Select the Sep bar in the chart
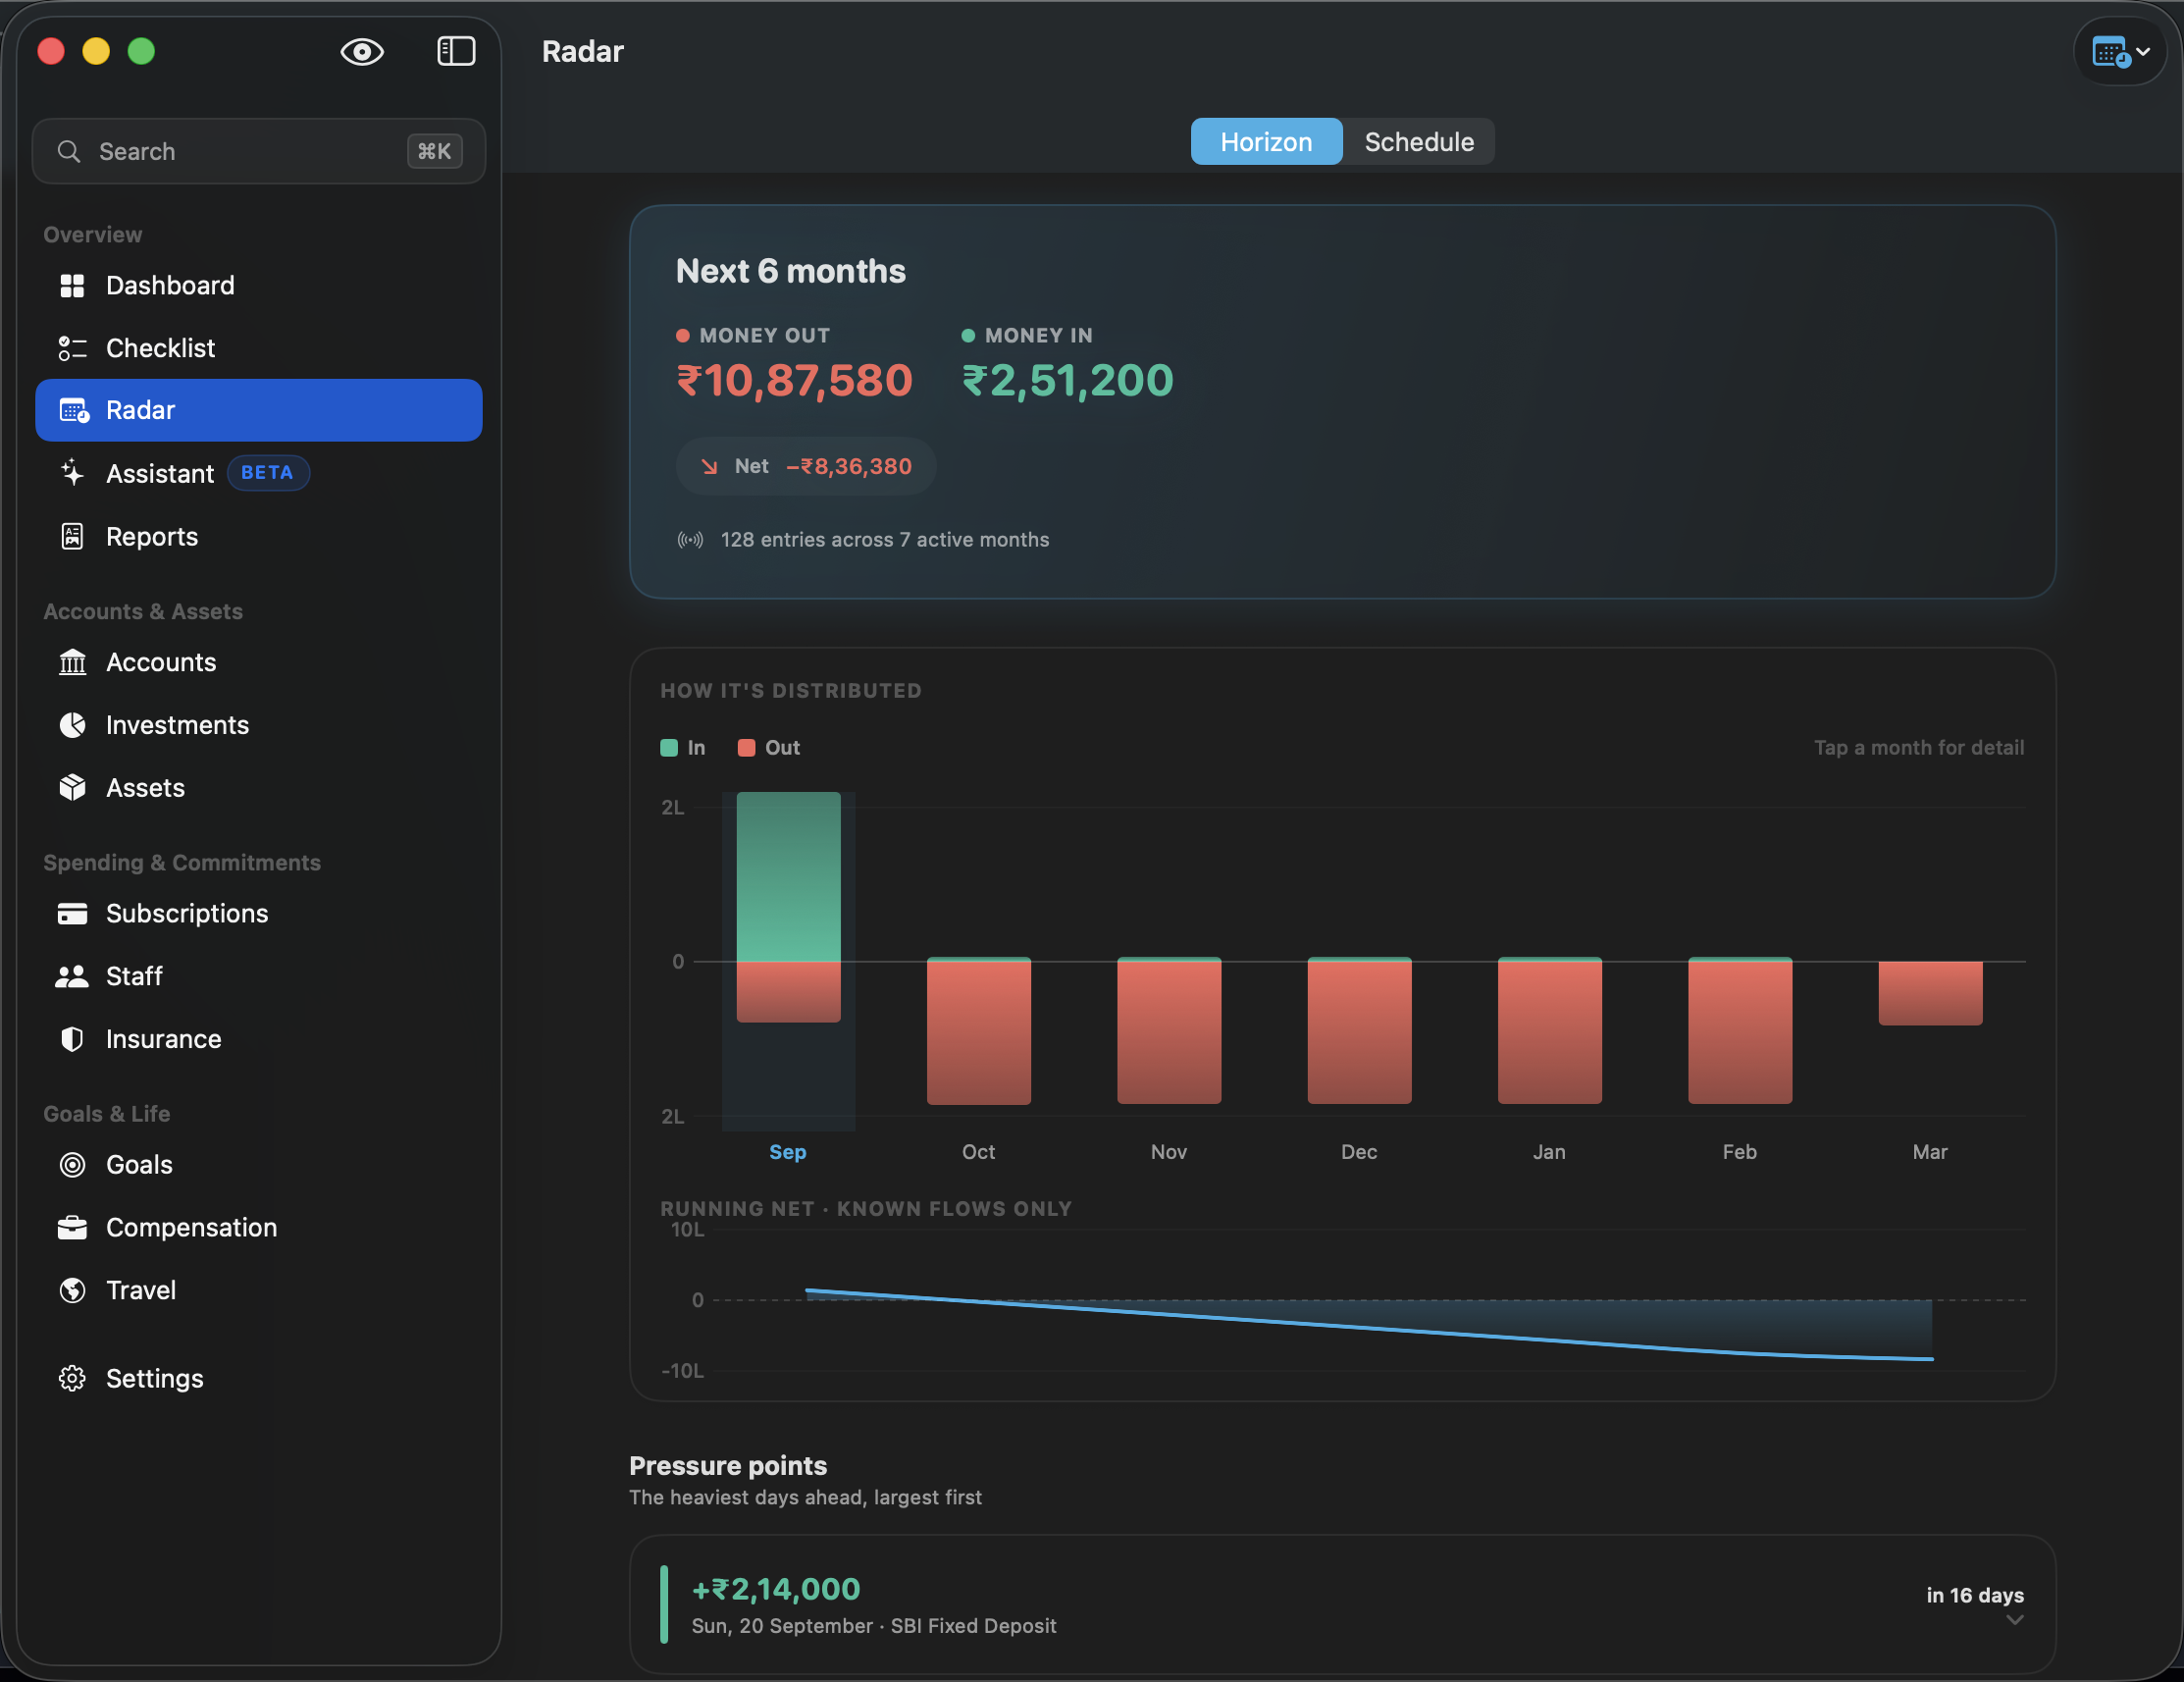2184x1682 pixels. click(788, 907)
